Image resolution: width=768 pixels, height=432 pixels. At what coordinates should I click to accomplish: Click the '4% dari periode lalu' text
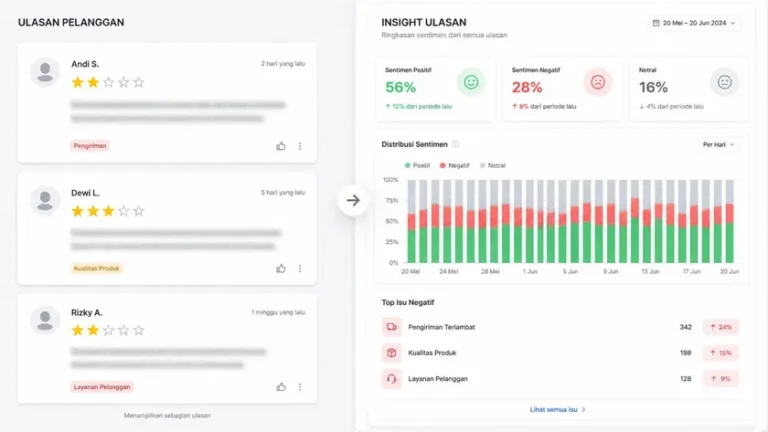tap(674, 106)
